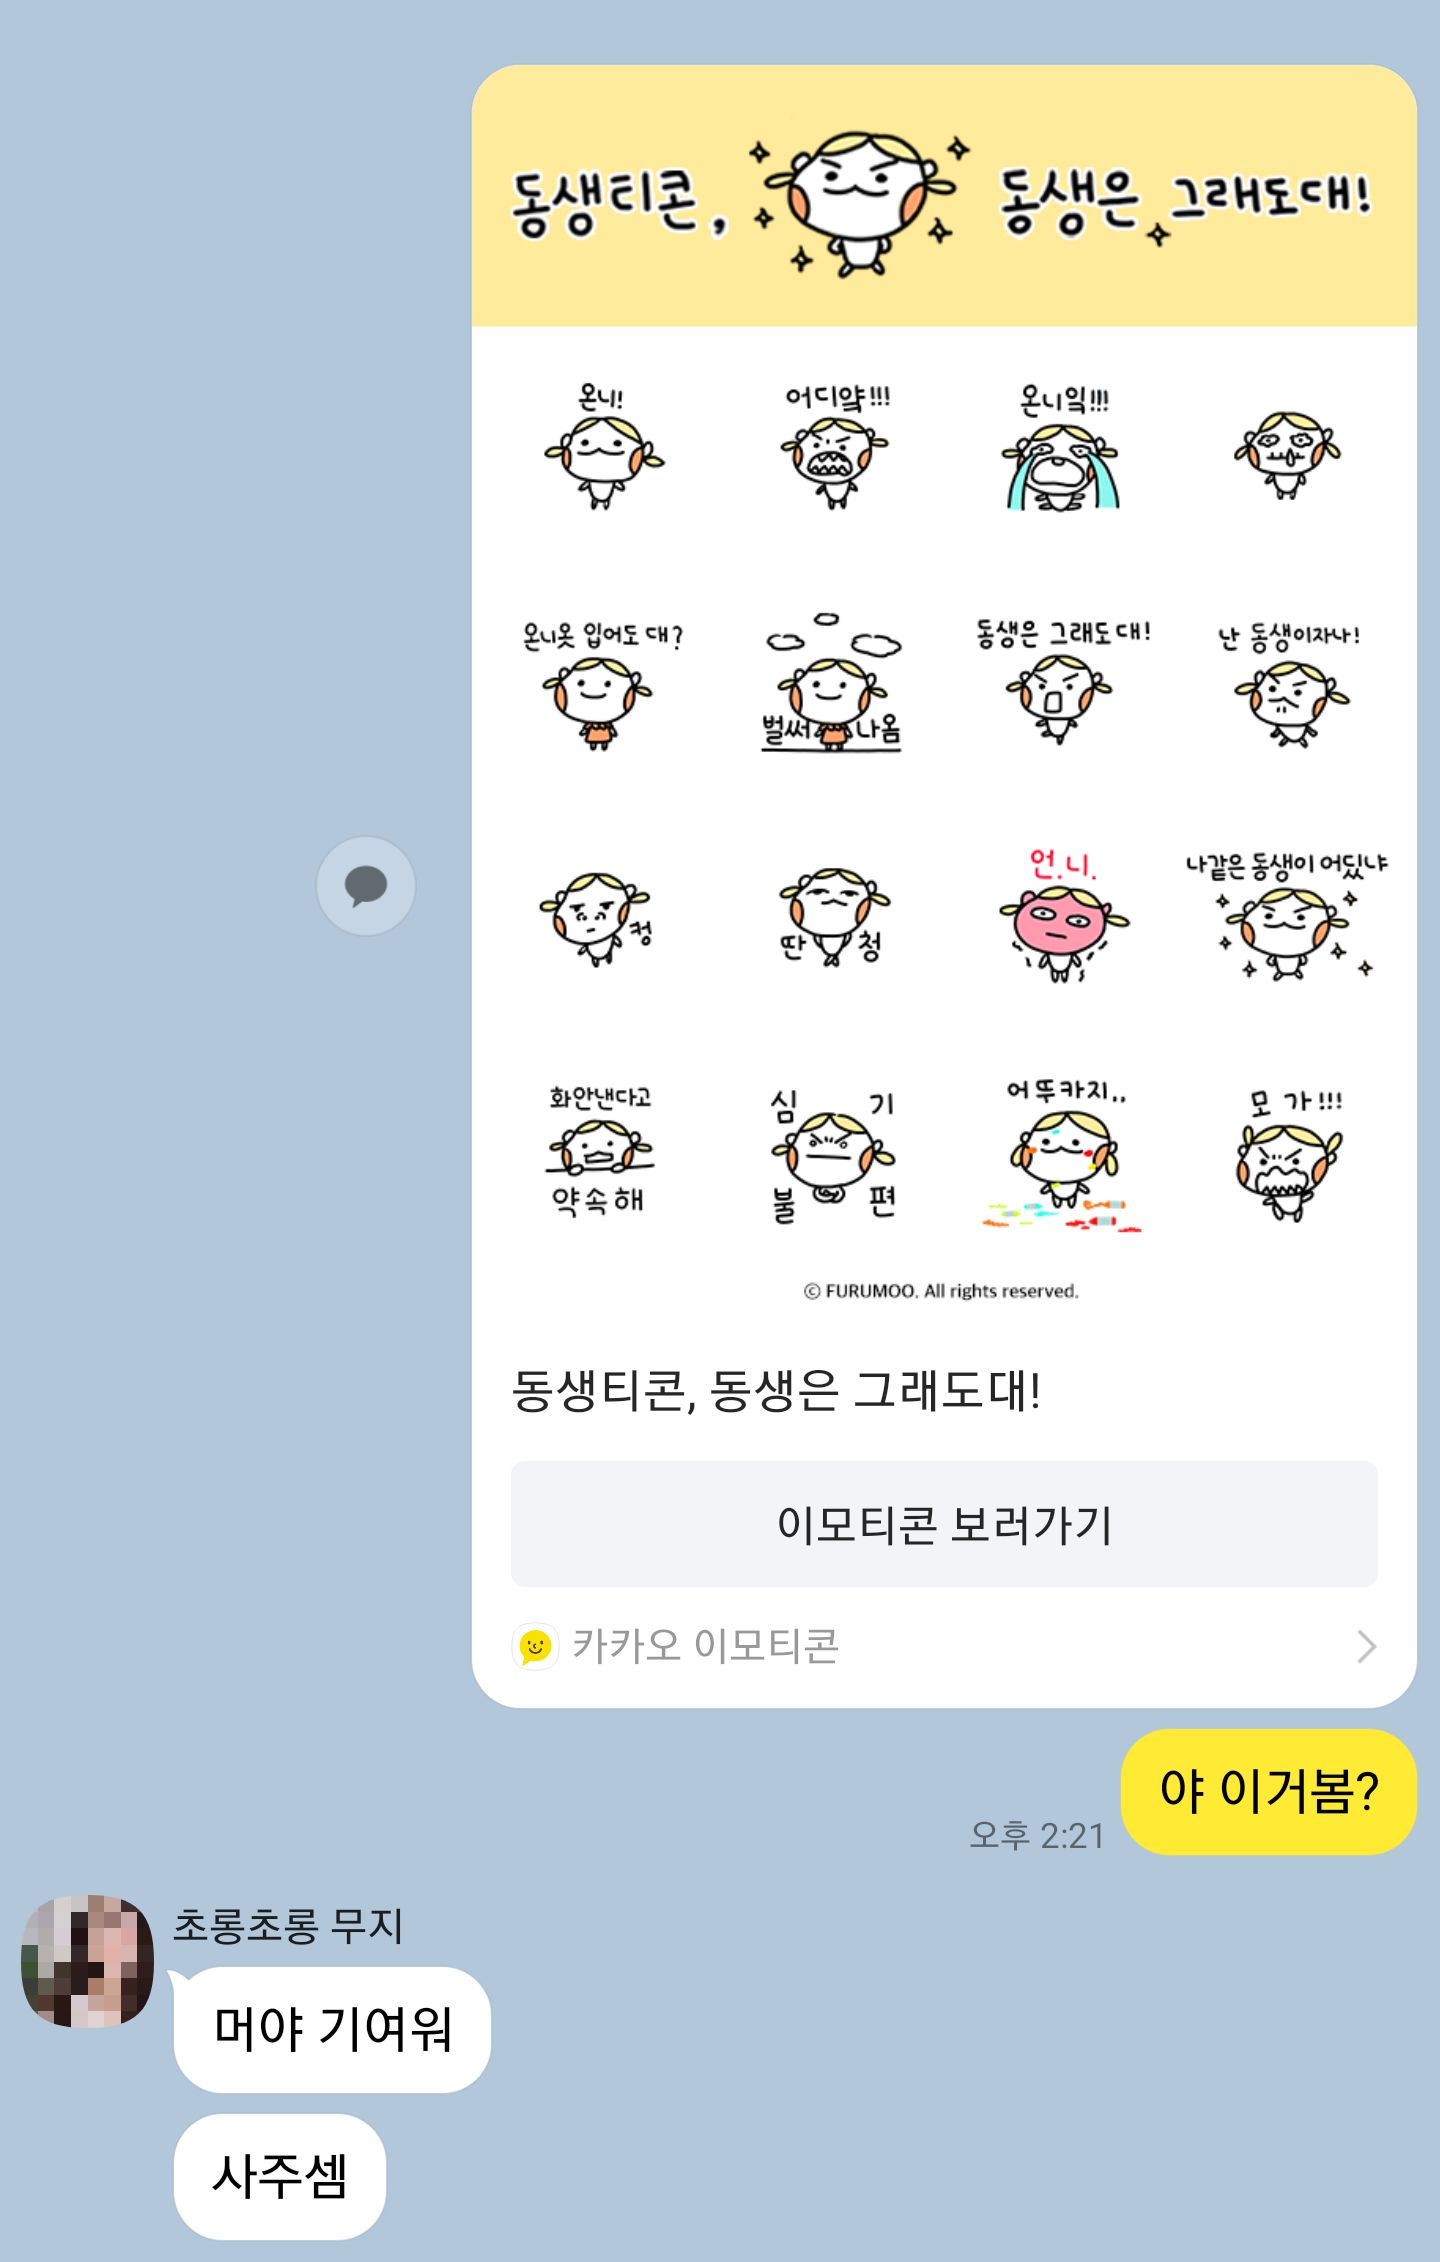The image size is (1440, 2262).
Task: Select the angry 어디얌!!! sticker
Action: [836, 446]
